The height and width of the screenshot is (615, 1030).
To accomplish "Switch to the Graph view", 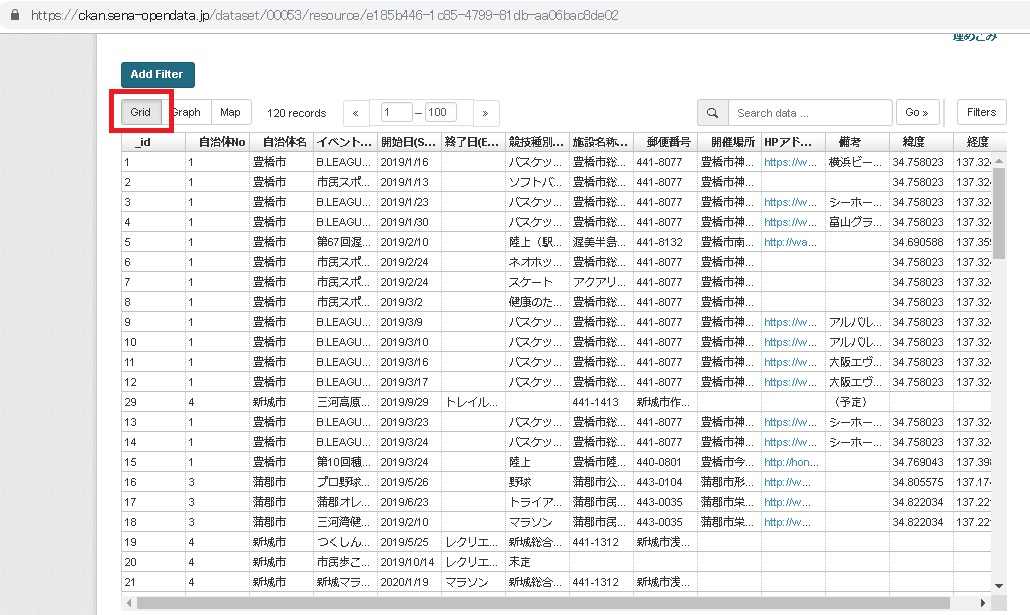I will (x=186, y=113).
